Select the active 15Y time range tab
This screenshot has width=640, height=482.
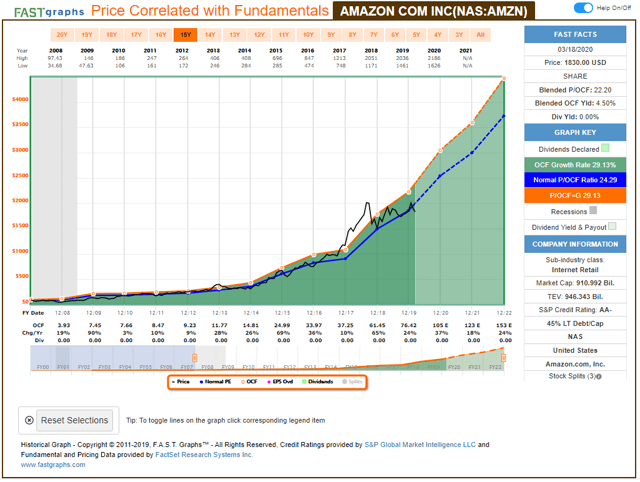tap(185, 35)
